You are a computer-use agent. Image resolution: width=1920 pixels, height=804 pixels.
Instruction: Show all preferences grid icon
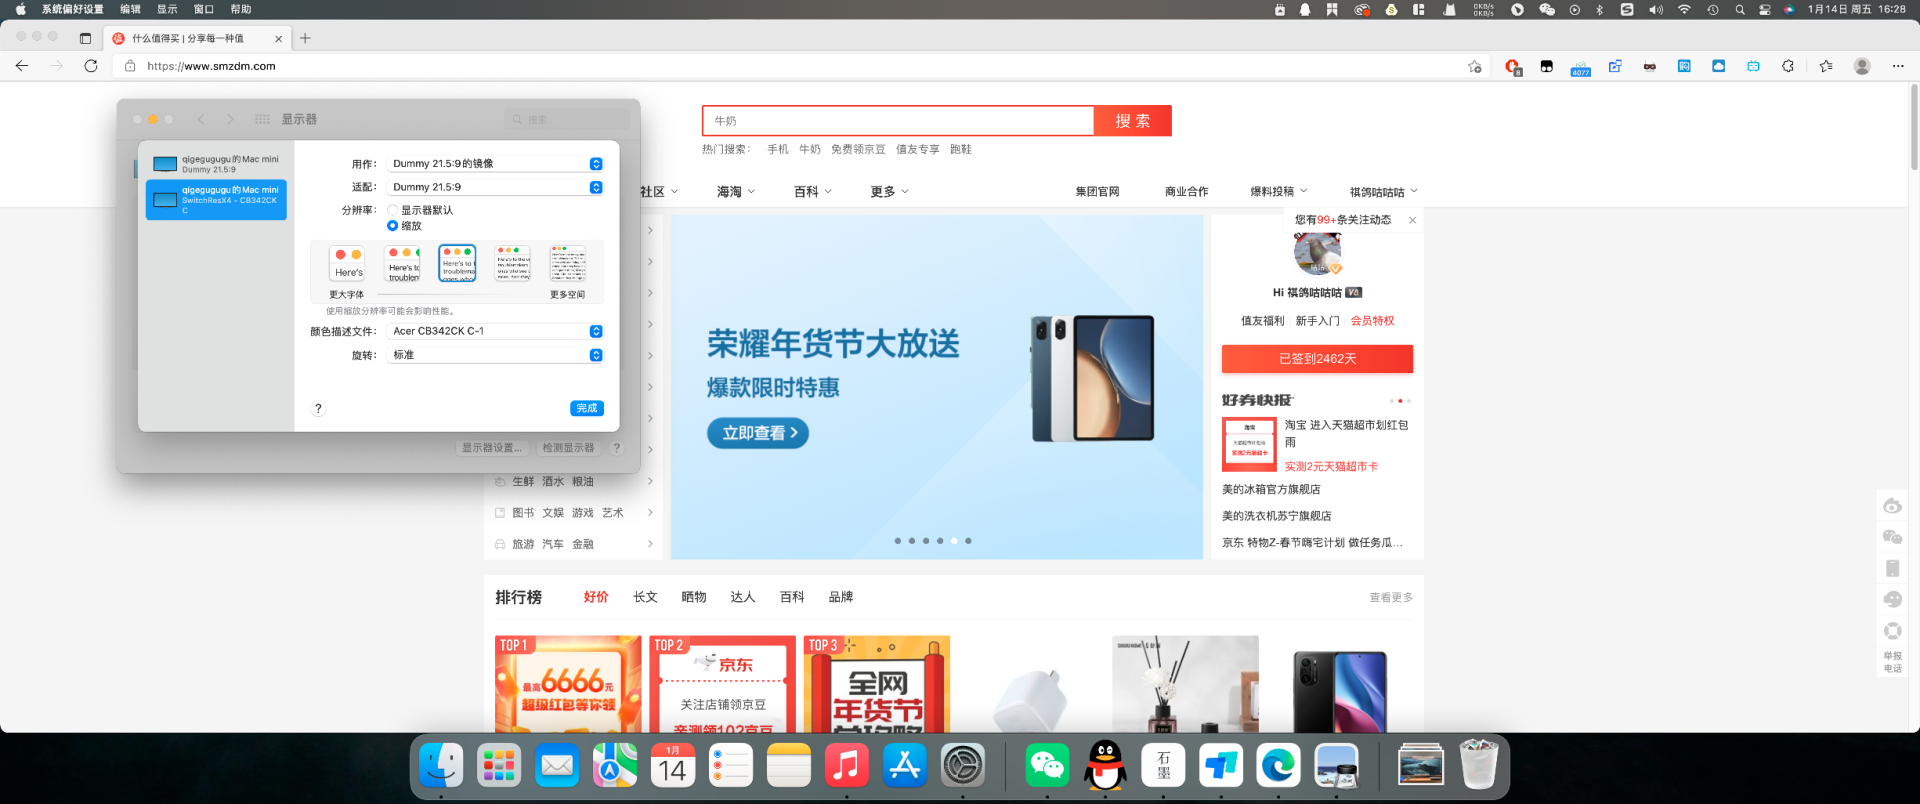click(262, 119)
